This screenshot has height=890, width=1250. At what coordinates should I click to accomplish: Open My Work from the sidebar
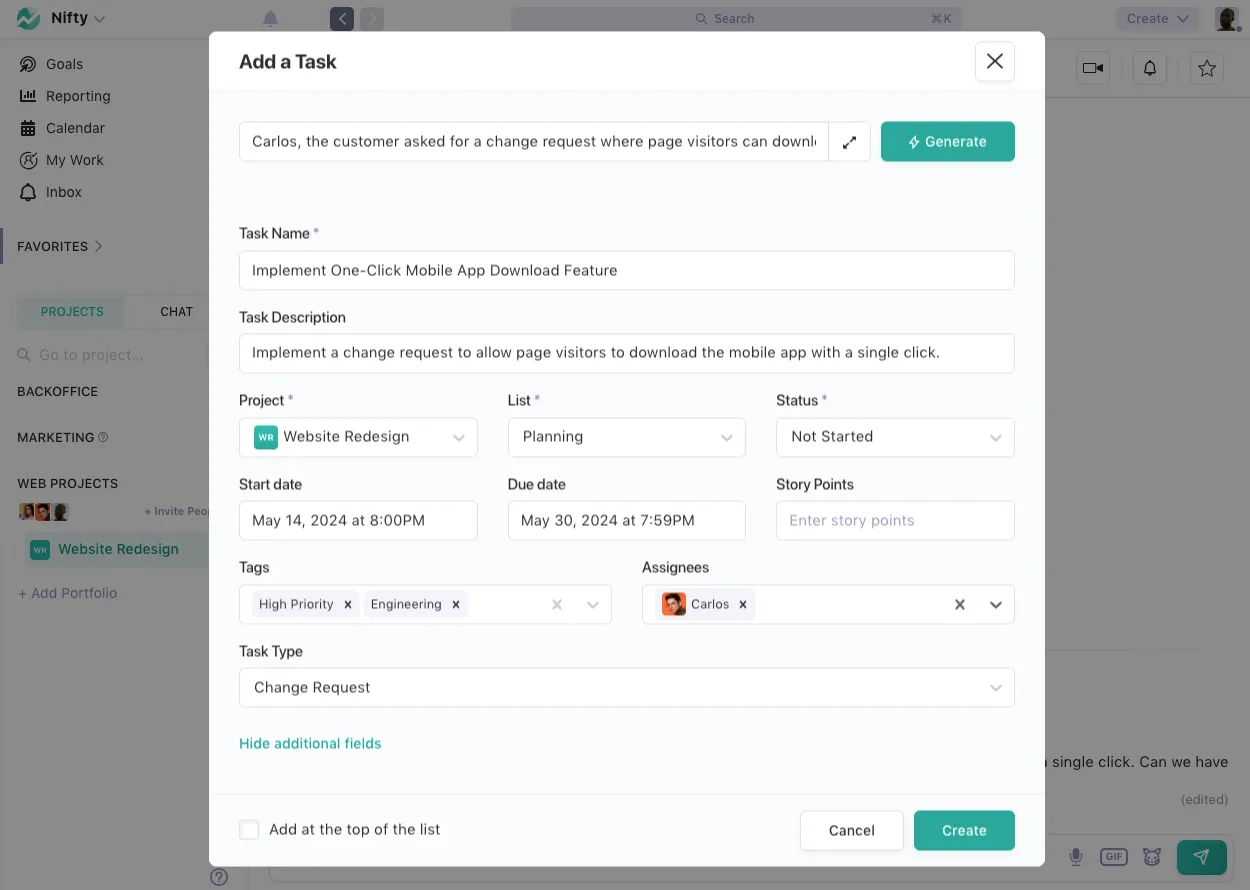(73, 160)
